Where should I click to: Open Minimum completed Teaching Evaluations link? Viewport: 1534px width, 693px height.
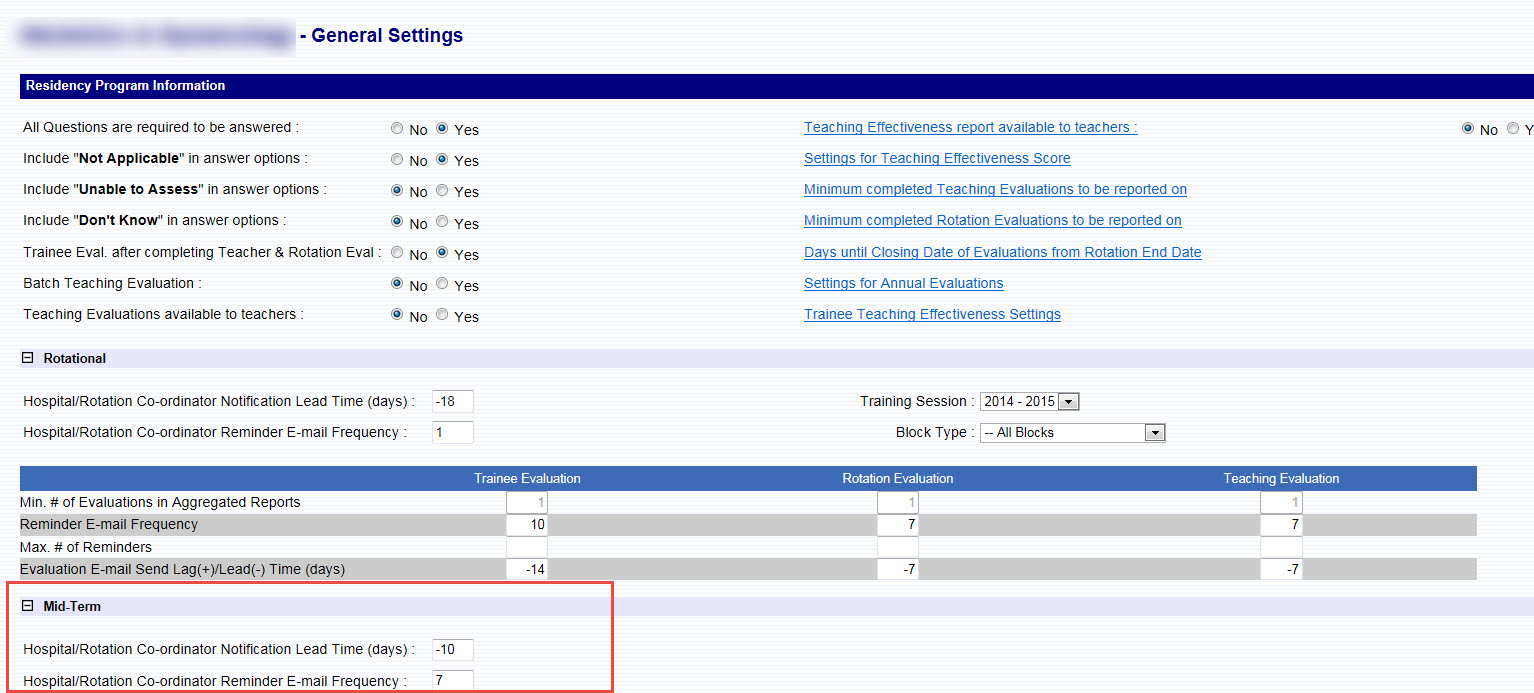pyautogui.click(x=995, y=190)
